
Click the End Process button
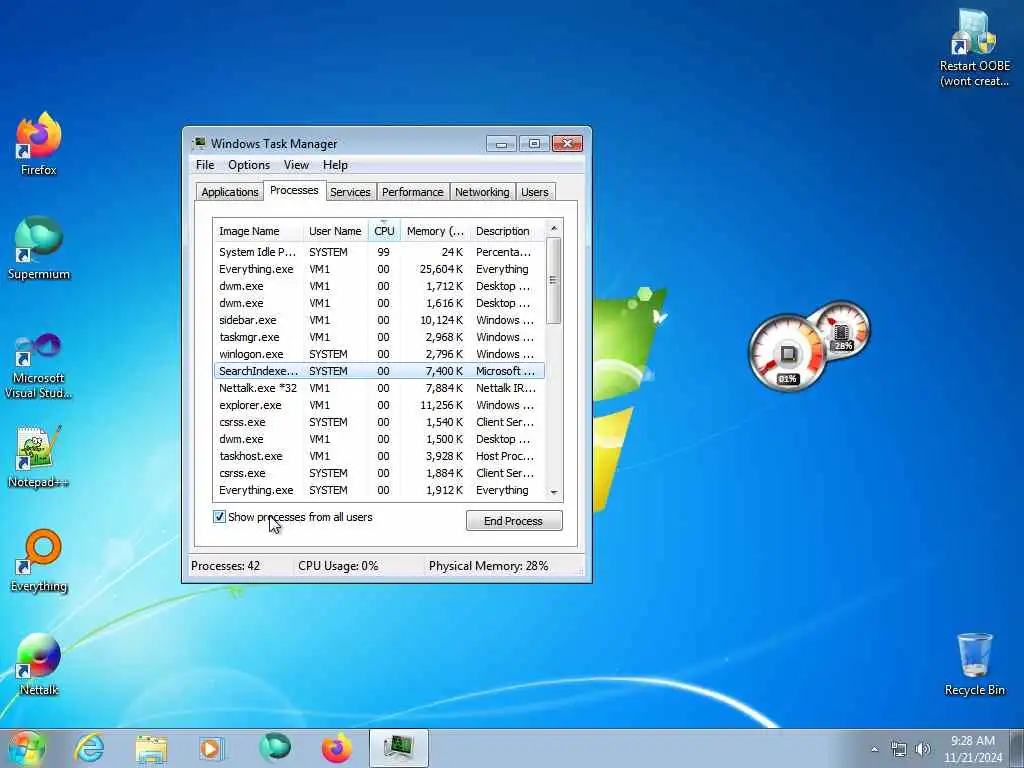coord(514,520)
